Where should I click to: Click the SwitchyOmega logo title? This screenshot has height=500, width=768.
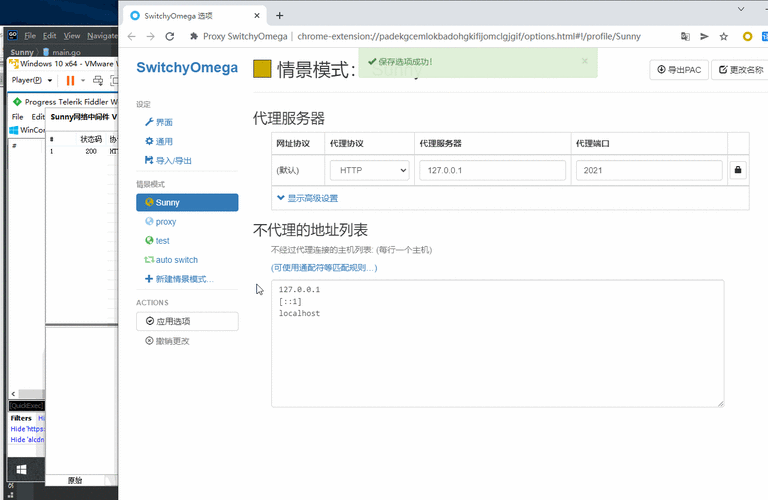tap(187, 68)
